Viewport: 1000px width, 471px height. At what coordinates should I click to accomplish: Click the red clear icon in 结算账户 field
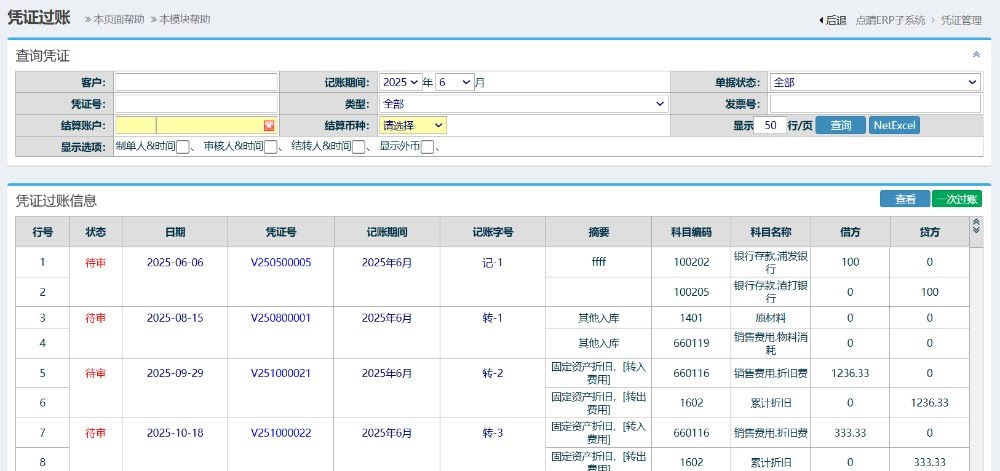tap(269, 126)
